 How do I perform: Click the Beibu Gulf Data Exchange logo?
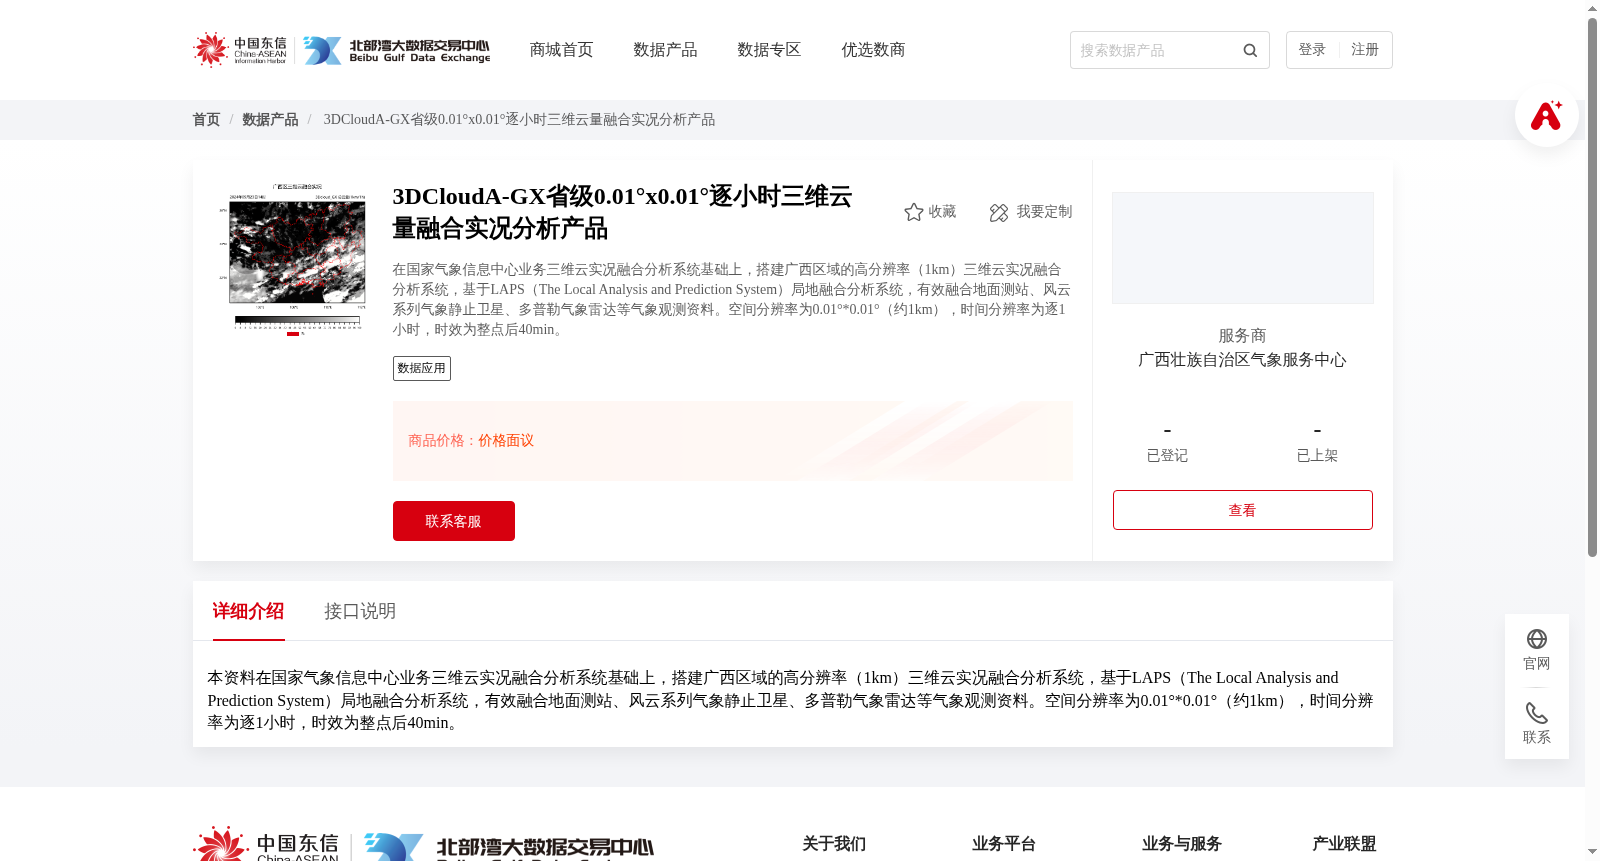click(397, 50)
